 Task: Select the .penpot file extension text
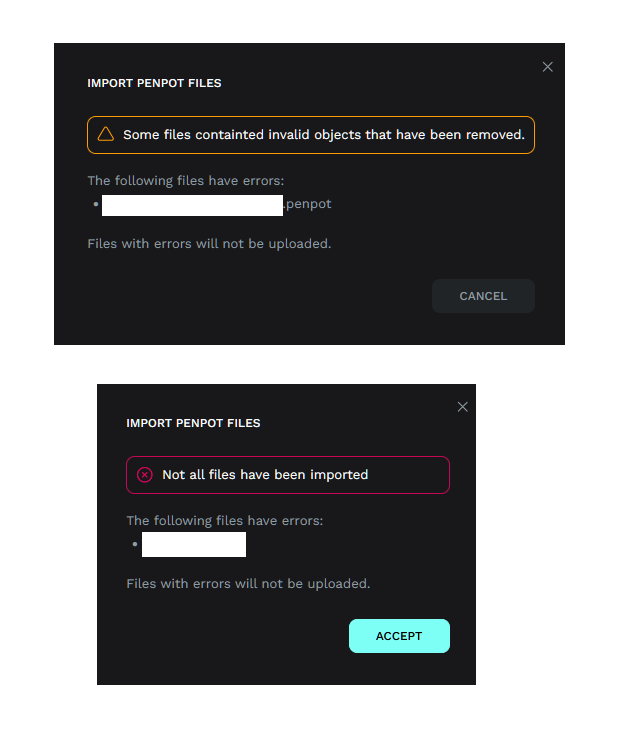click(x=308, y=204)
